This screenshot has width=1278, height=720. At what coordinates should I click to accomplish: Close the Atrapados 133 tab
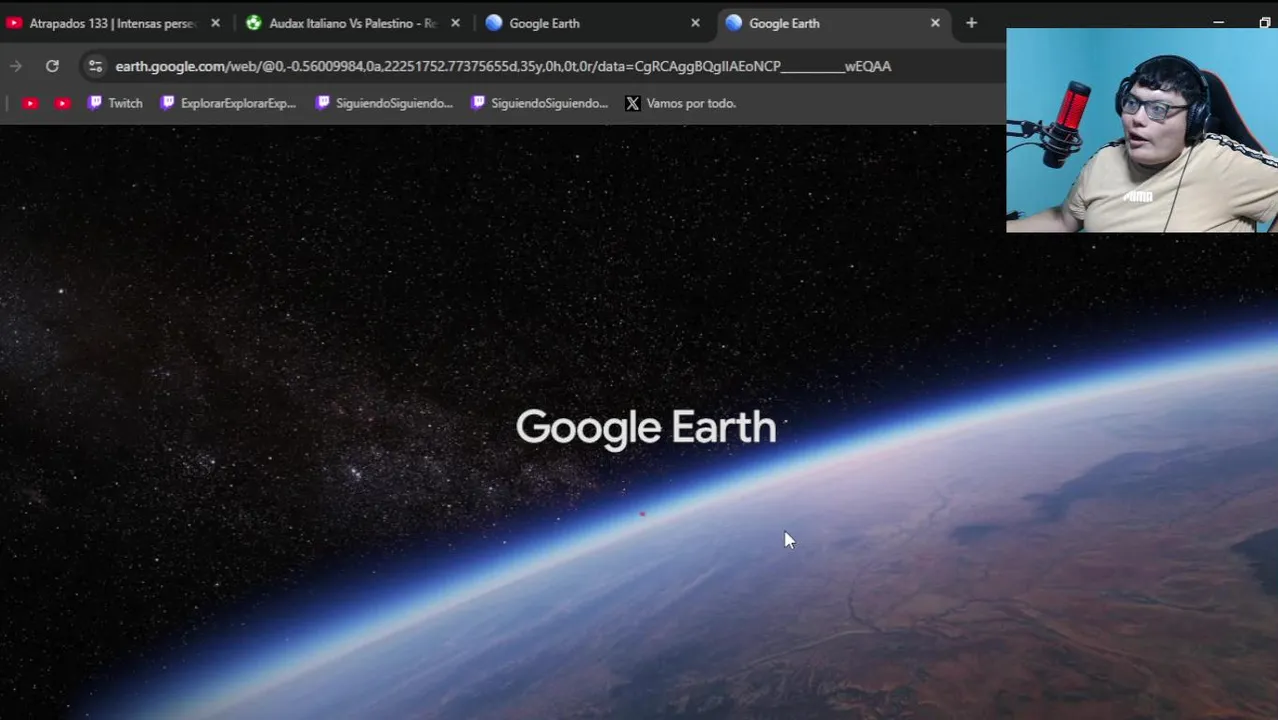point(215,23)
